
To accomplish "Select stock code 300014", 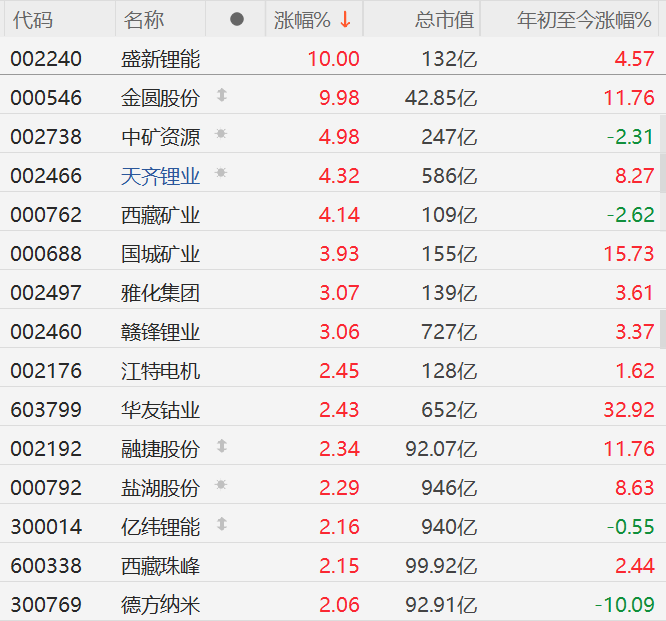I will coord(46,527).
